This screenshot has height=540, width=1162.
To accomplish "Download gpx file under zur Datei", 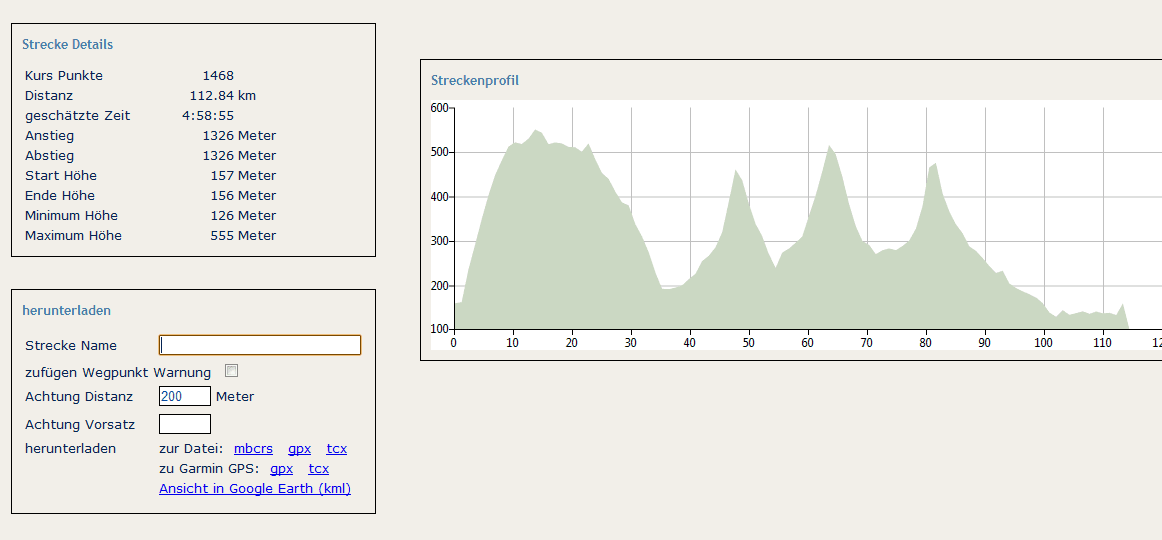I will pos(299,449).
